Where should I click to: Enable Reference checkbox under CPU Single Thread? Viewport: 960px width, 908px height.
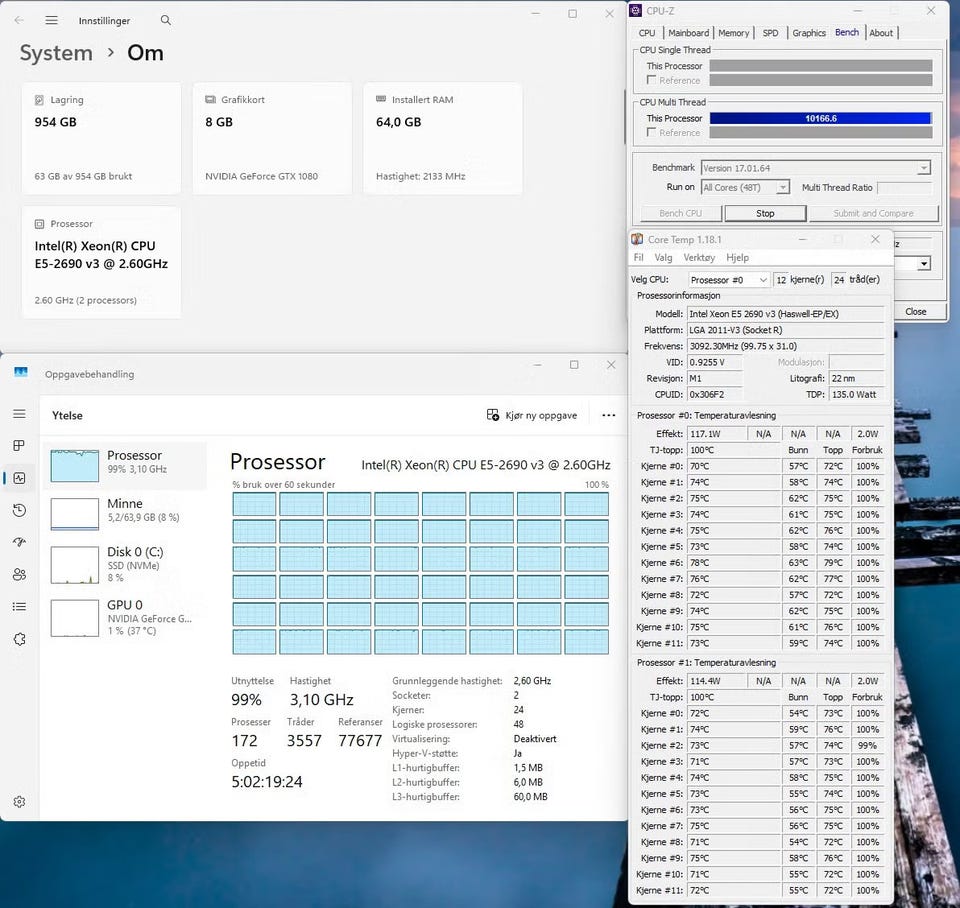(652, 80)
